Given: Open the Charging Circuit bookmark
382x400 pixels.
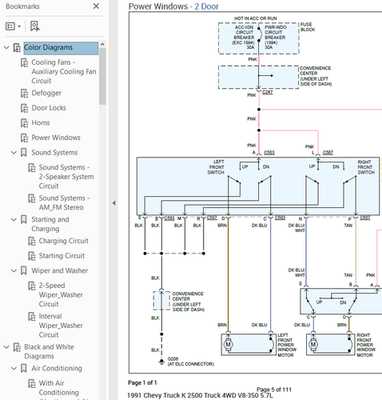Looking at the screenshot, I should (x=64, y=241).
